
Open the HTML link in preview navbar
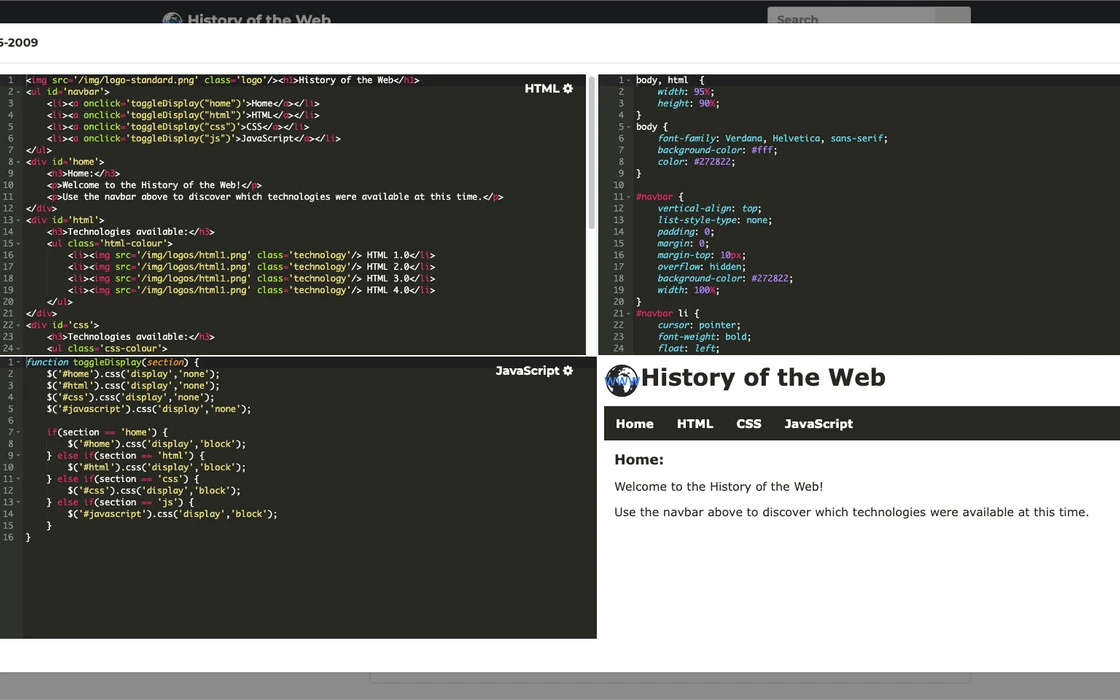(695, 424)
